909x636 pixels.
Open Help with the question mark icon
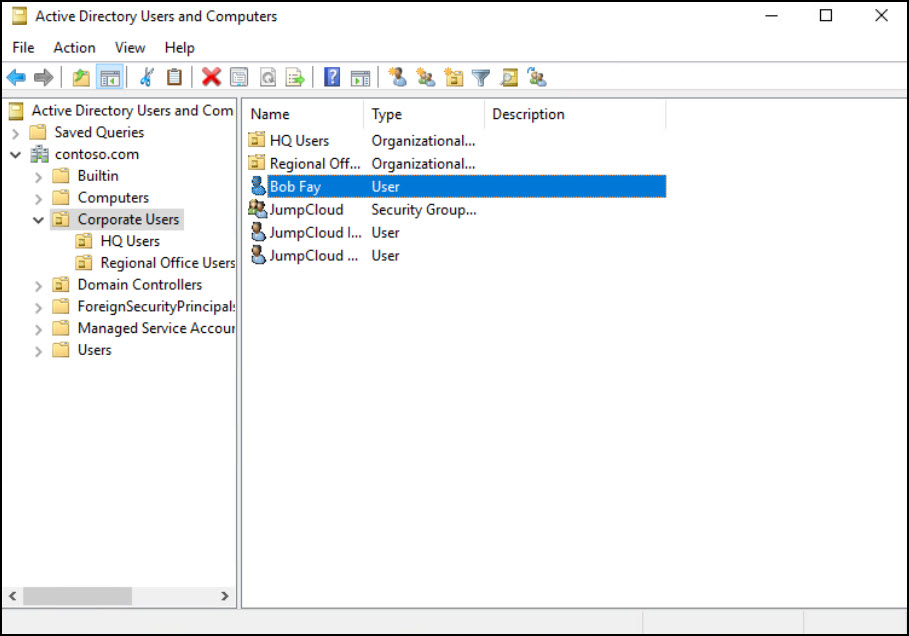[332, 77]
